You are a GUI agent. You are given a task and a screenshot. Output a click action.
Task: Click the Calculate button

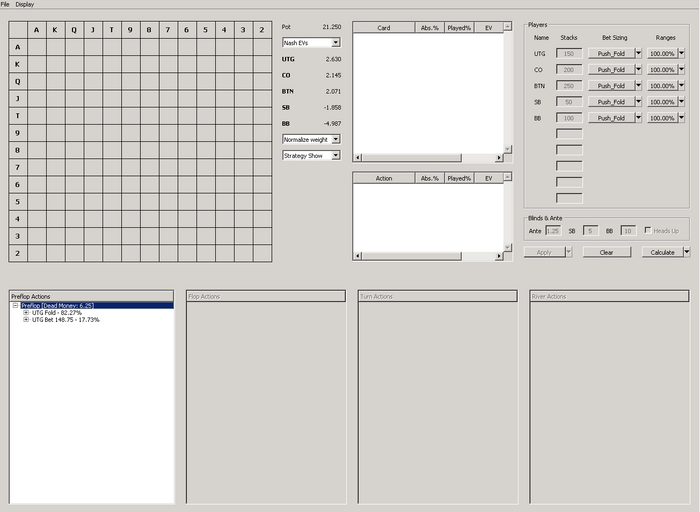point(662,252)
